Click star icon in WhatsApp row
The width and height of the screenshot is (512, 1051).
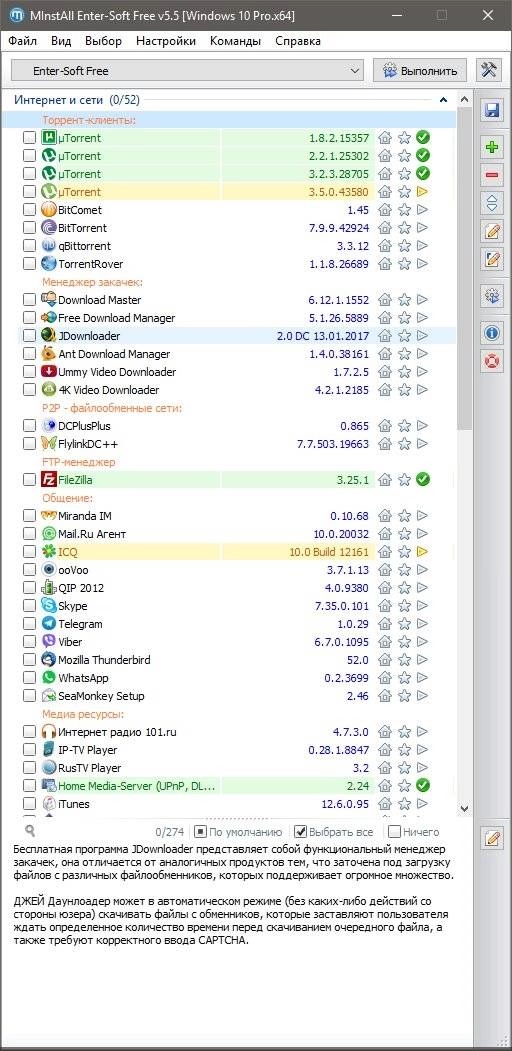pyautogui.click(x=404, y=678)
